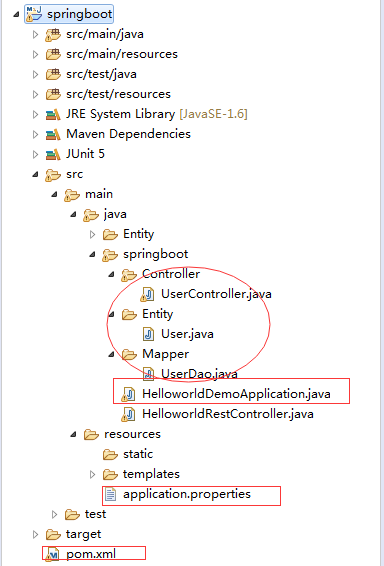
Task: Click the templates folder icon
Action: [110, 474]
